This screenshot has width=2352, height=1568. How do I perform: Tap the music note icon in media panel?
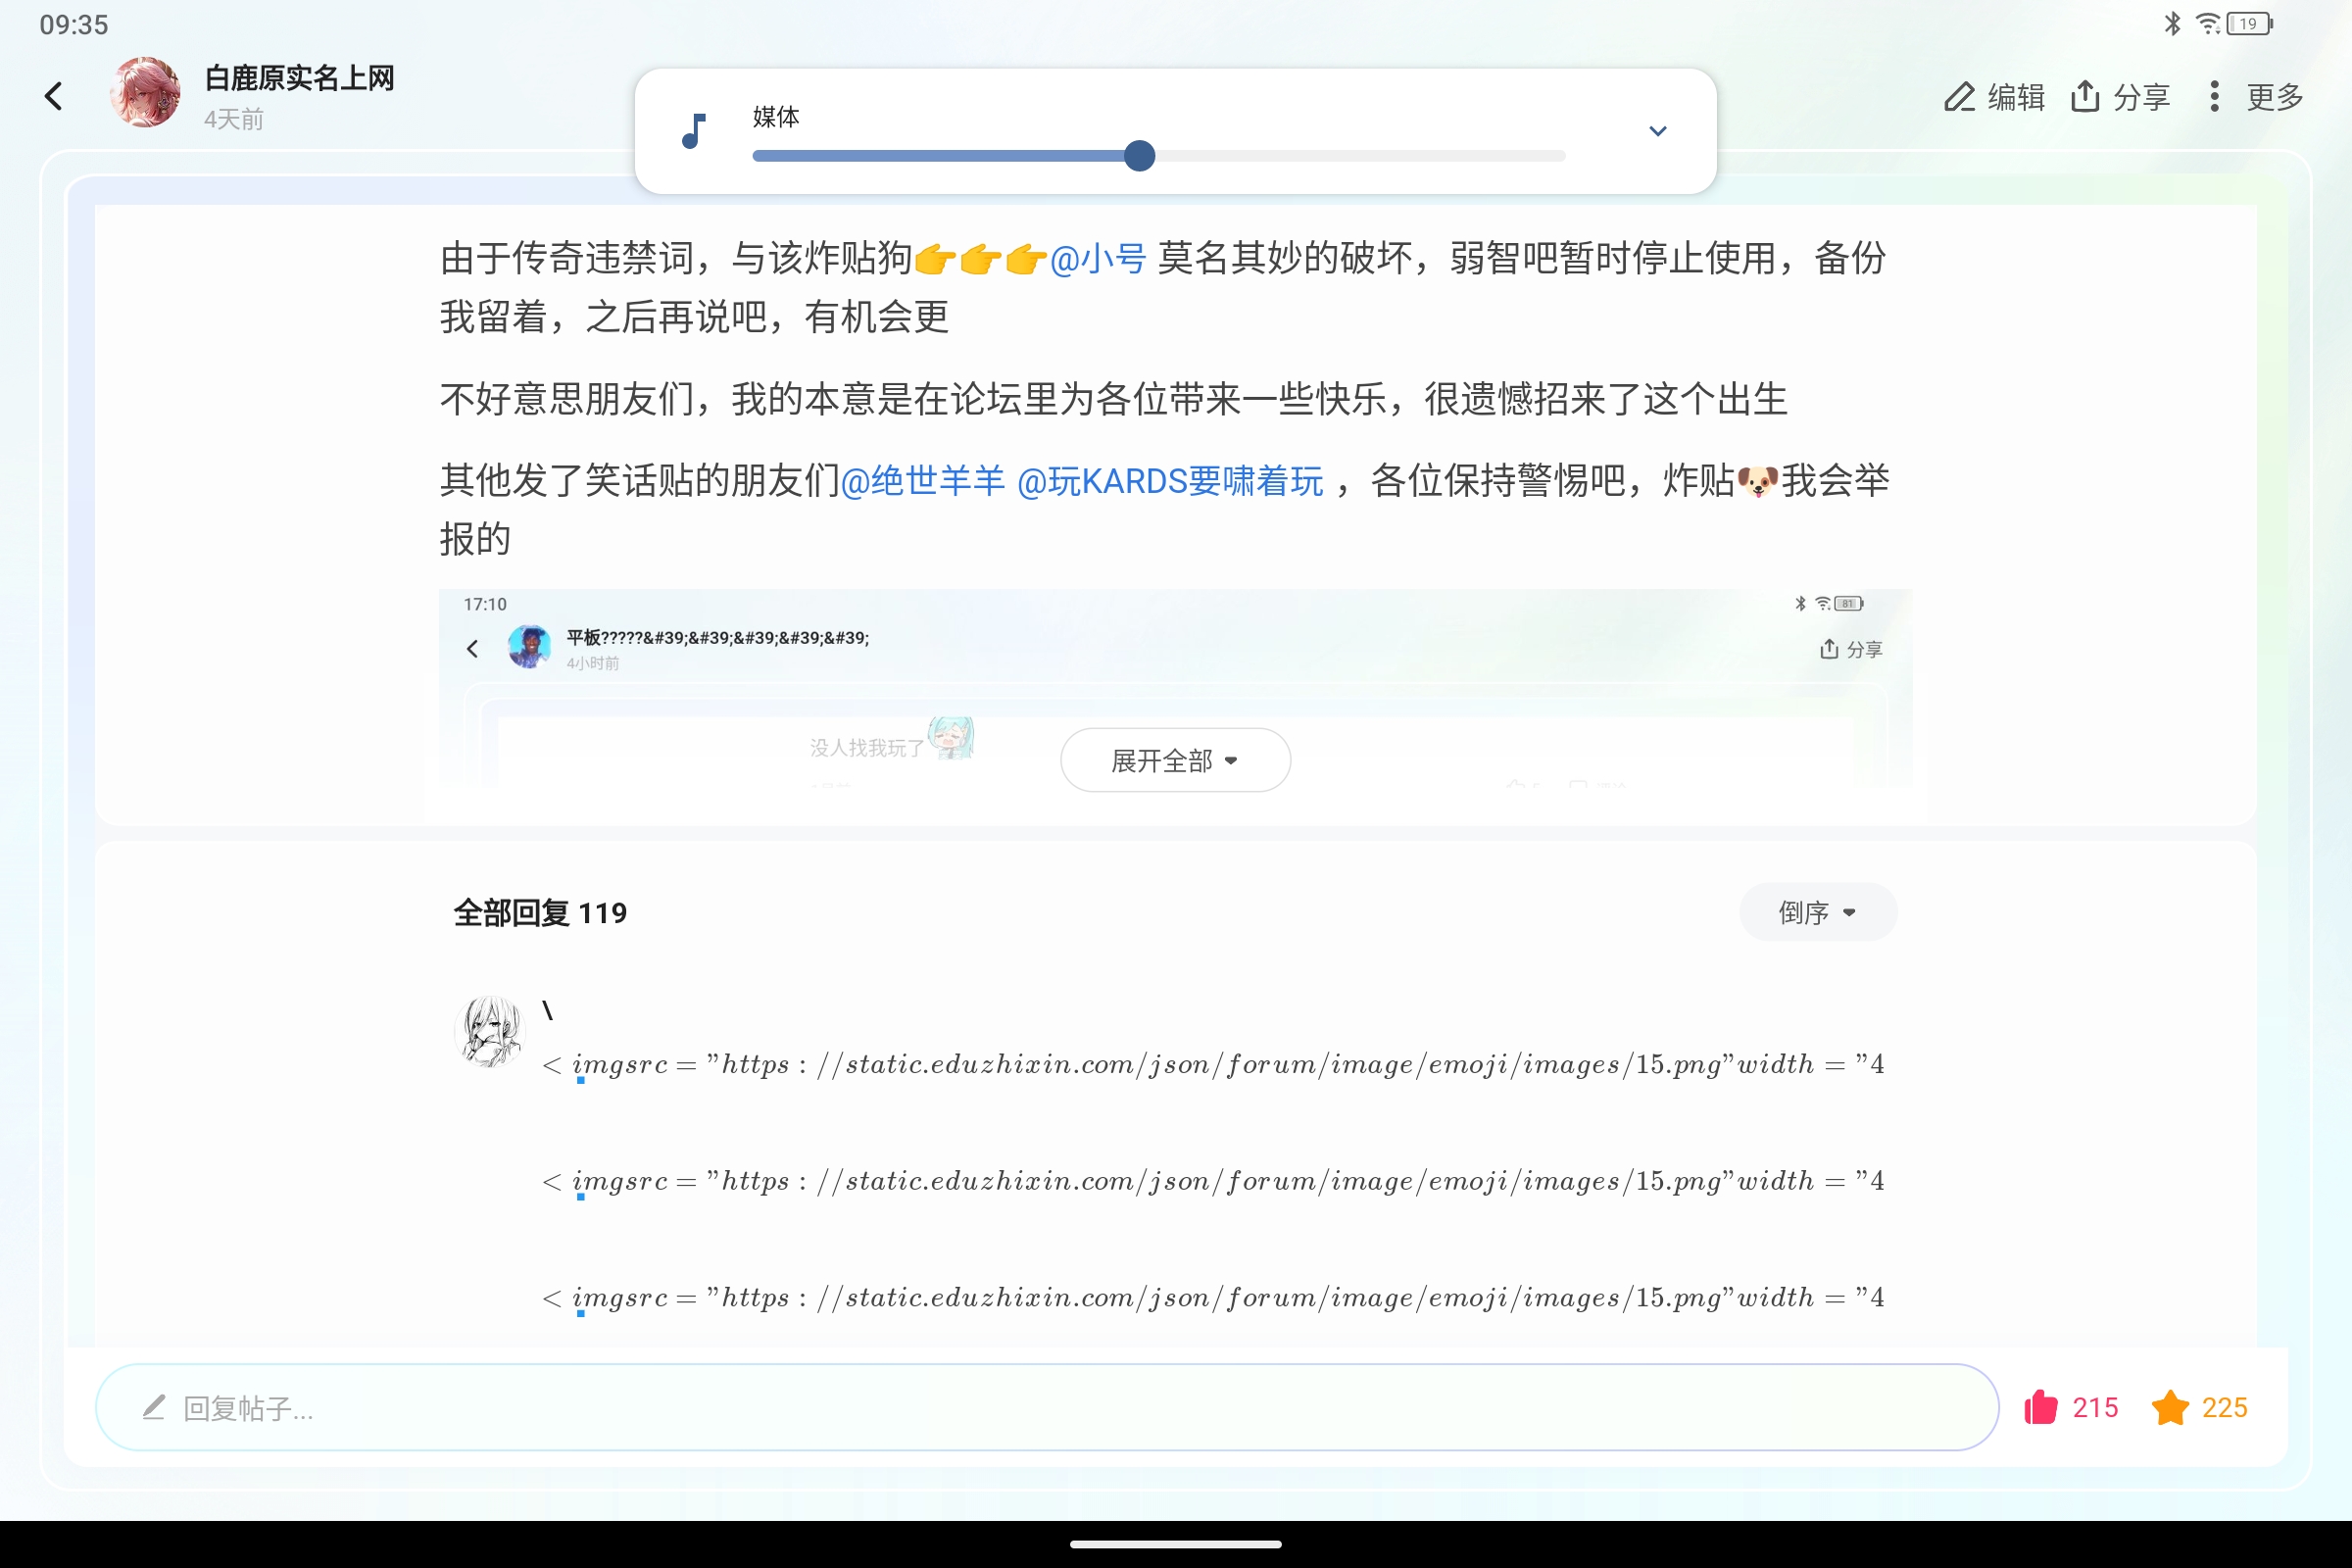[x=694, y=131]
